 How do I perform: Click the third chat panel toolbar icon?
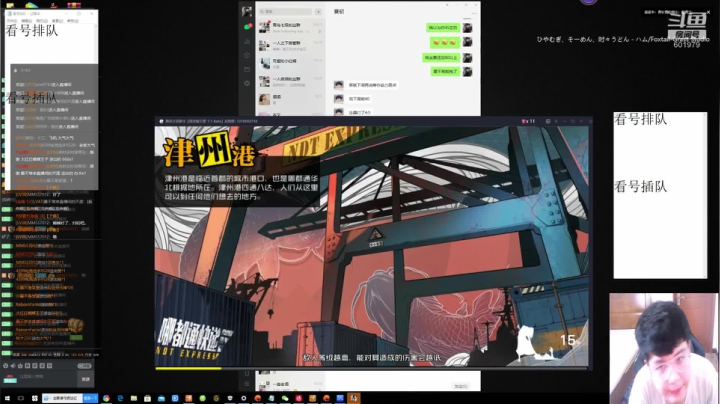click(20, 366)
